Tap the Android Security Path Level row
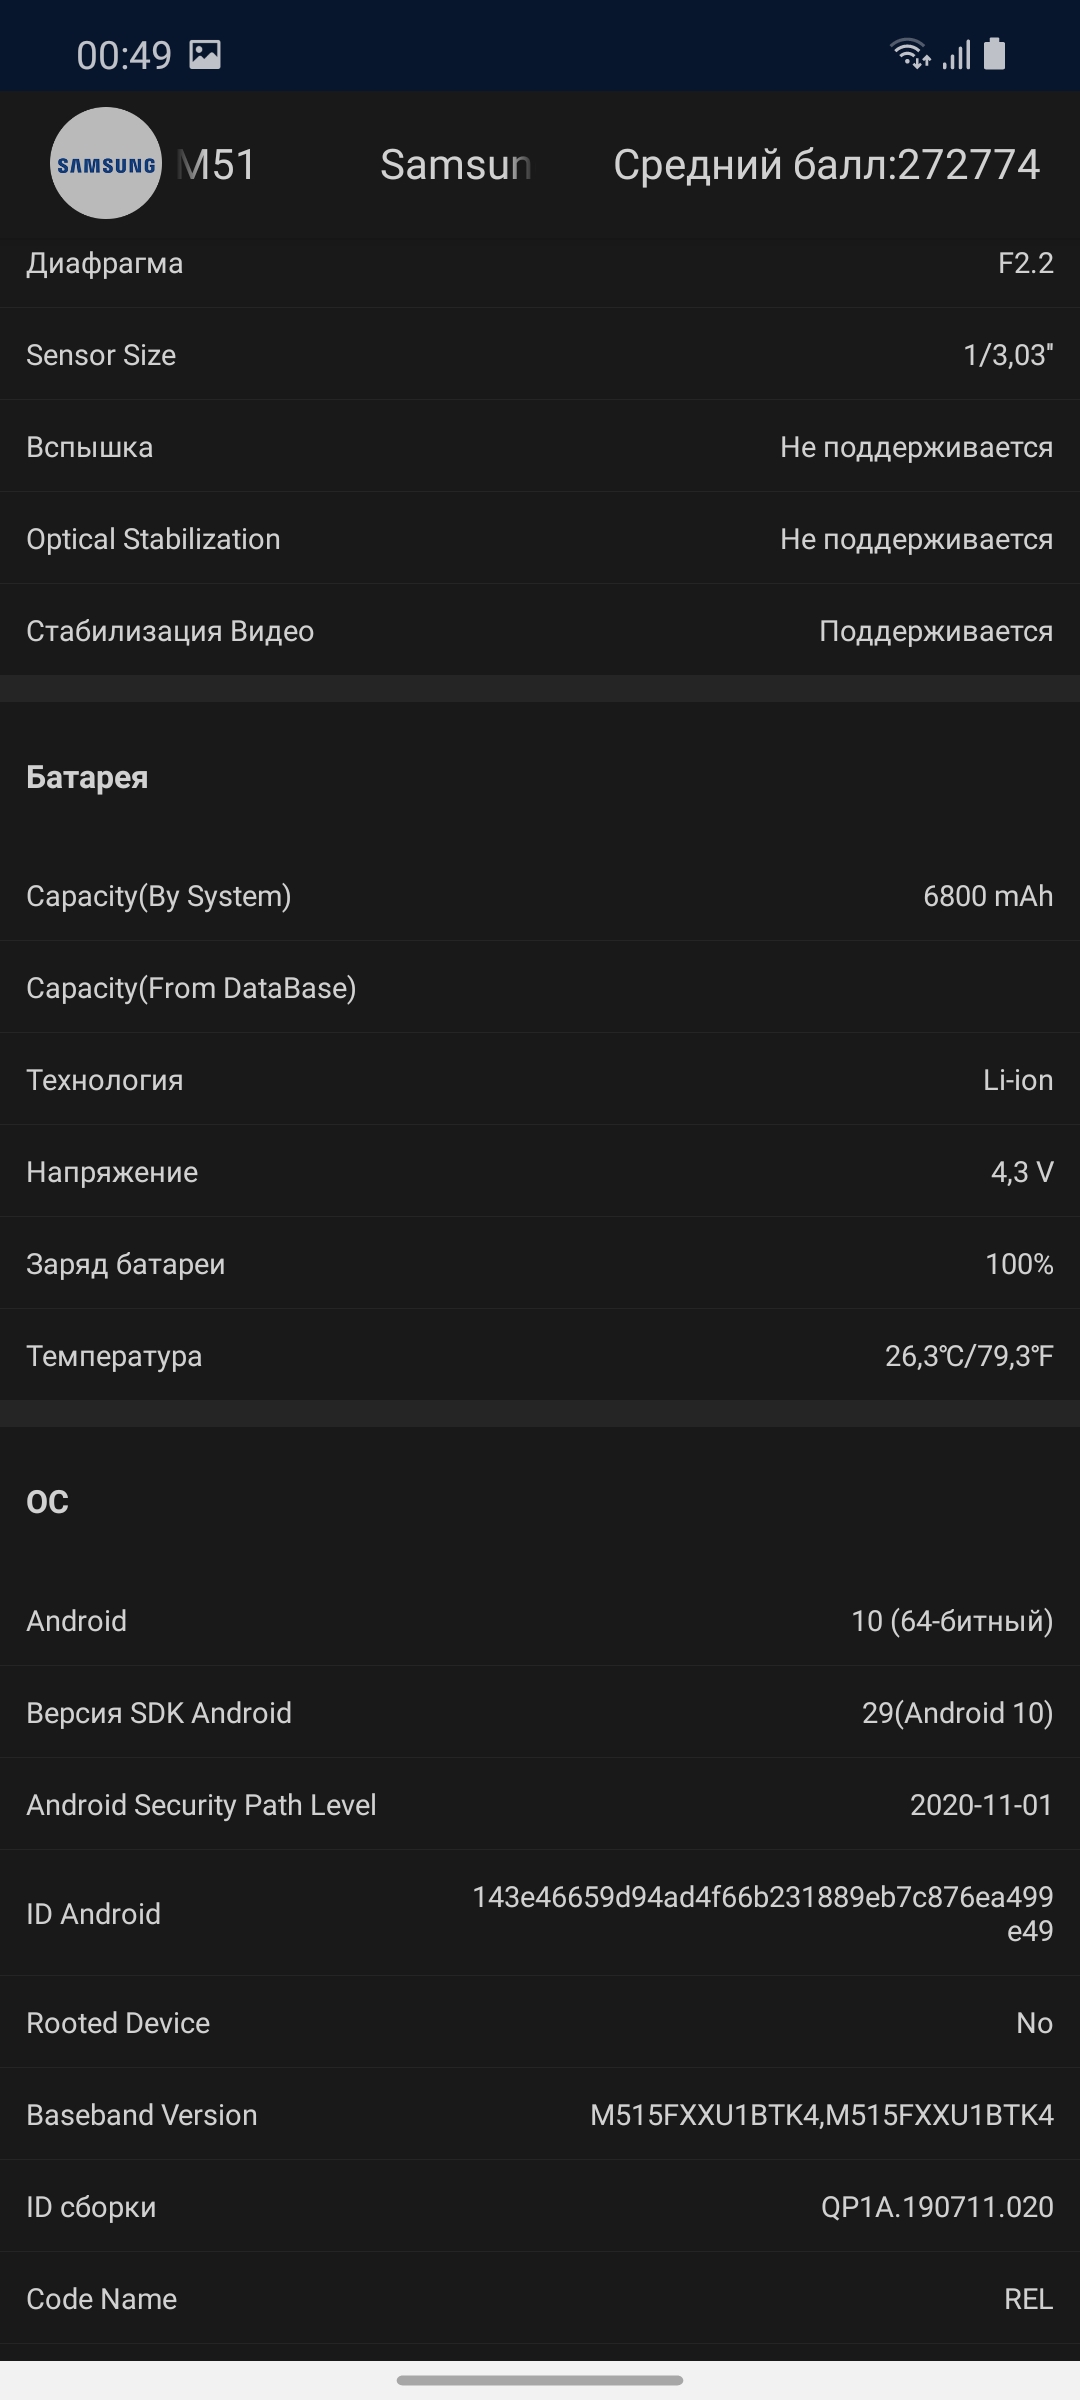Image resolution: width=1080 pixels, height=2400 pixels. pyautogui.click(x=540, y=1805)
